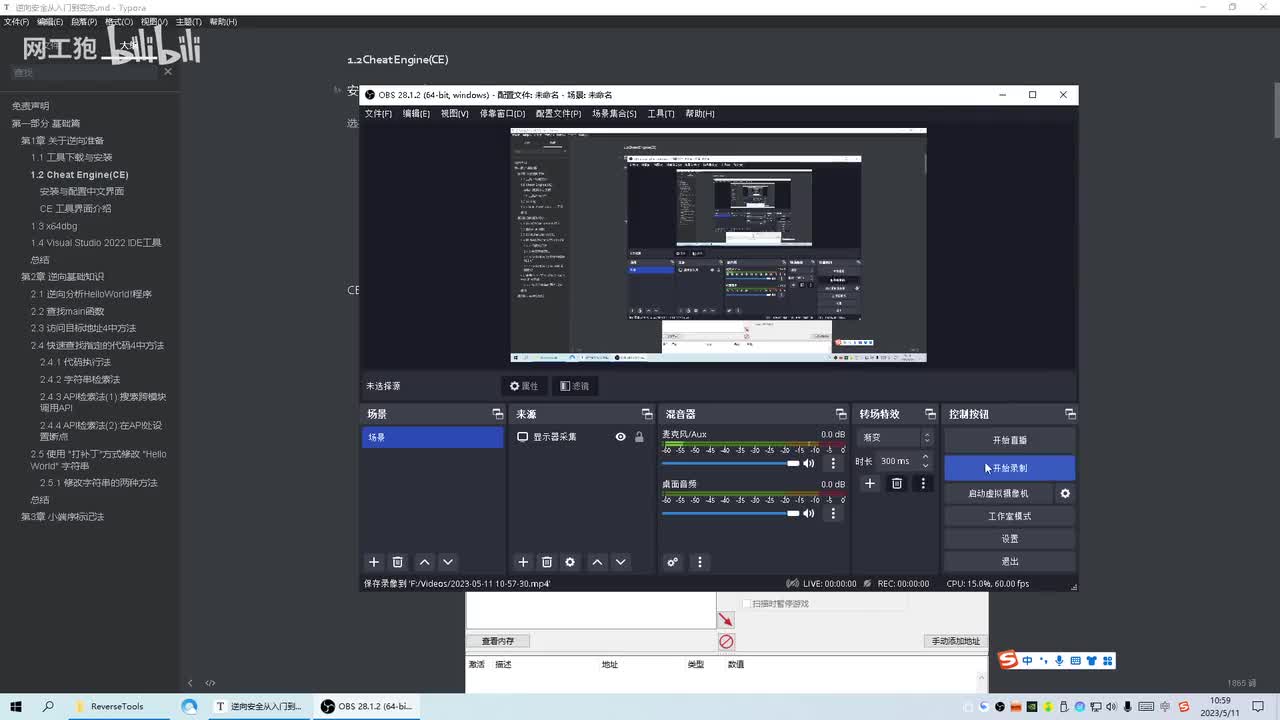Viewport: 1280px width, 720px height.
Task: Open virtual camera settings gear icon
Action: (1065, 493)
